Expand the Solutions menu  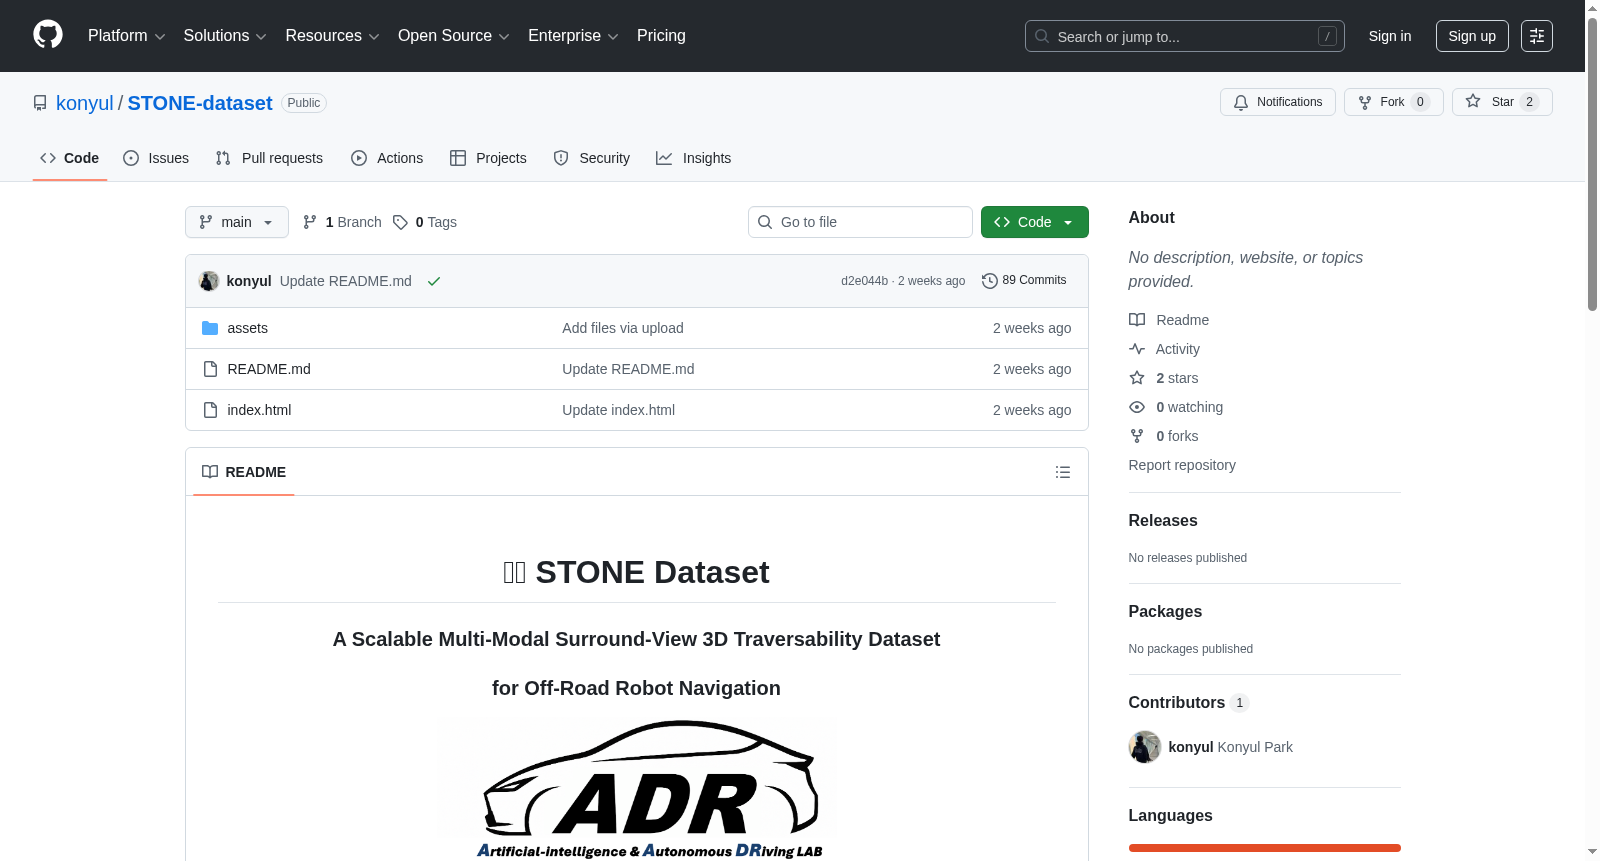click(x=225, y=36)
